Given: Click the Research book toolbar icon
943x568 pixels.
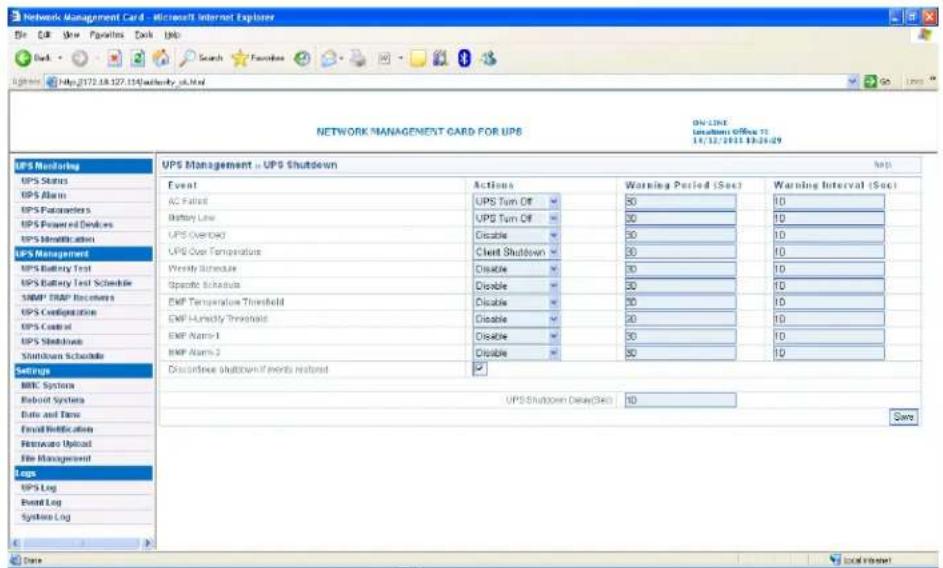Looking at the screenshot, I should [x=441, y=58].
